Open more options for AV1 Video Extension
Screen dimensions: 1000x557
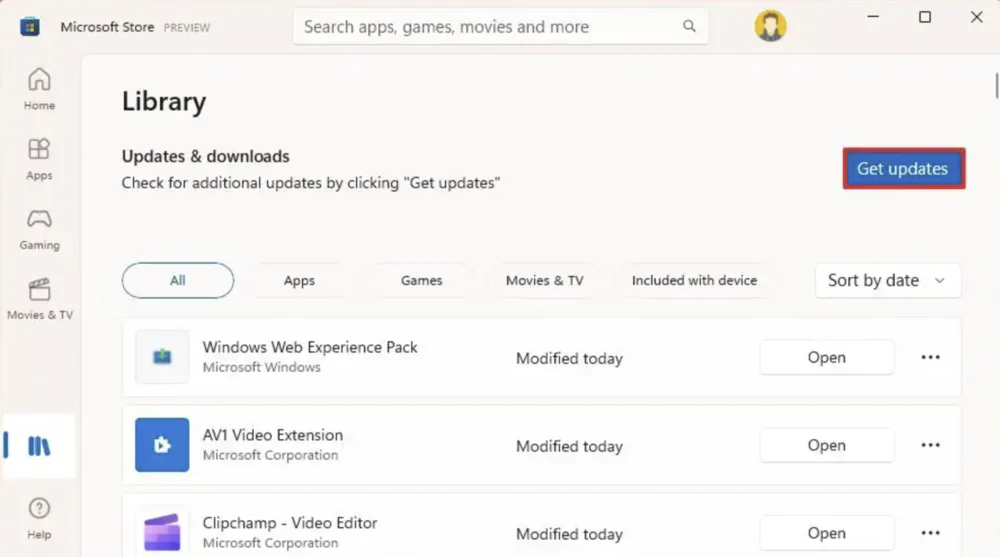pos(930,445)
